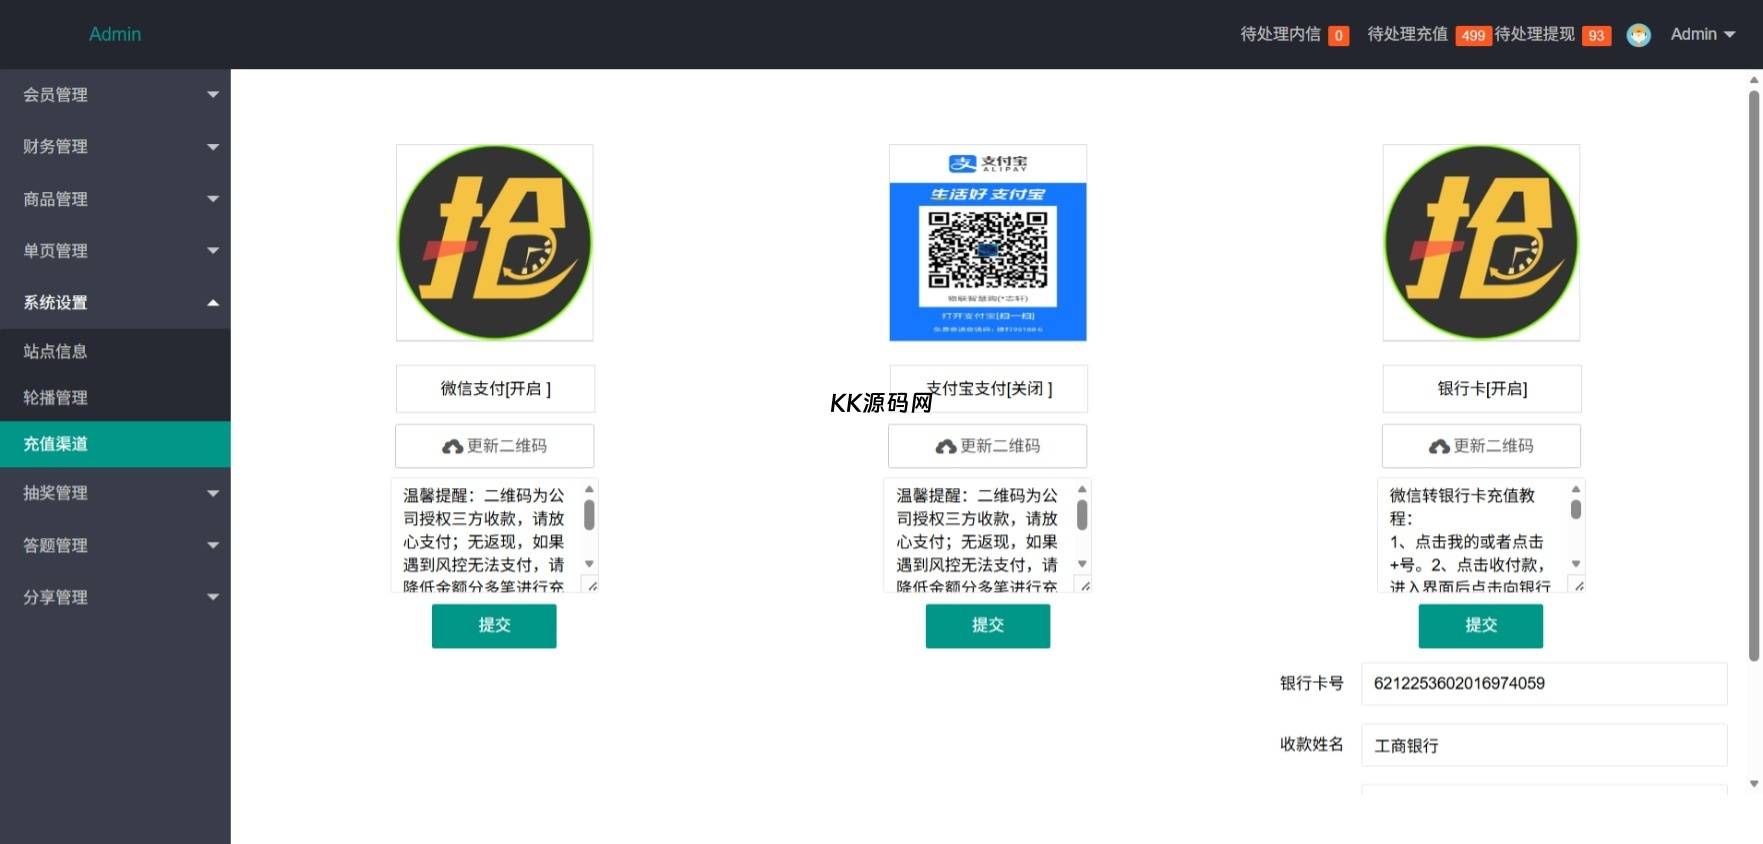Toggle the 微信支付 enabled status
The height and width of the screenshot is (844, 1763).
(x=494, y=389)
